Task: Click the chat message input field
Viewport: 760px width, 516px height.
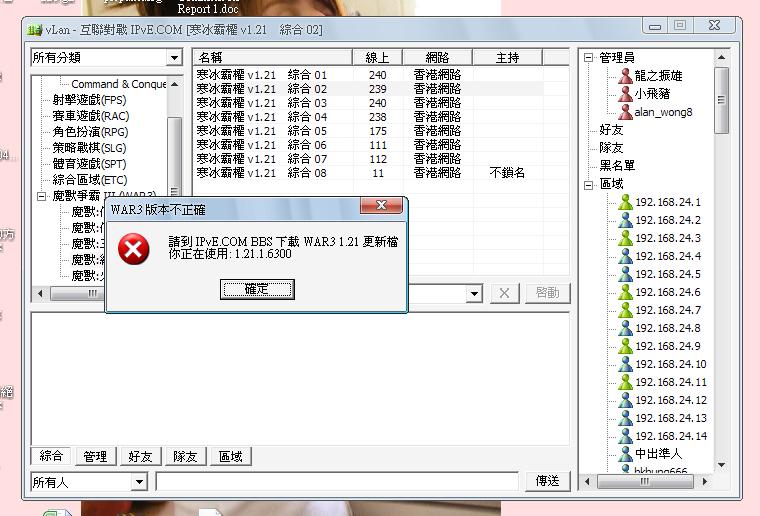Action: [x=337, y=482]
